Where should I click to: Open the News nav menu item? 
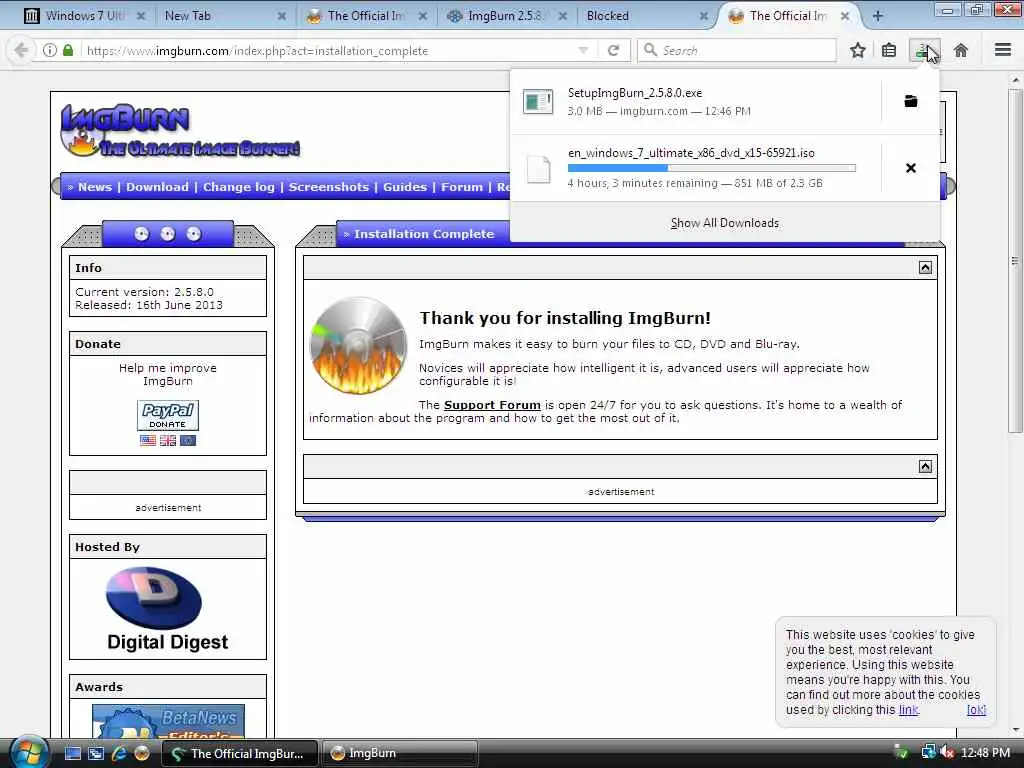[95, 187]
